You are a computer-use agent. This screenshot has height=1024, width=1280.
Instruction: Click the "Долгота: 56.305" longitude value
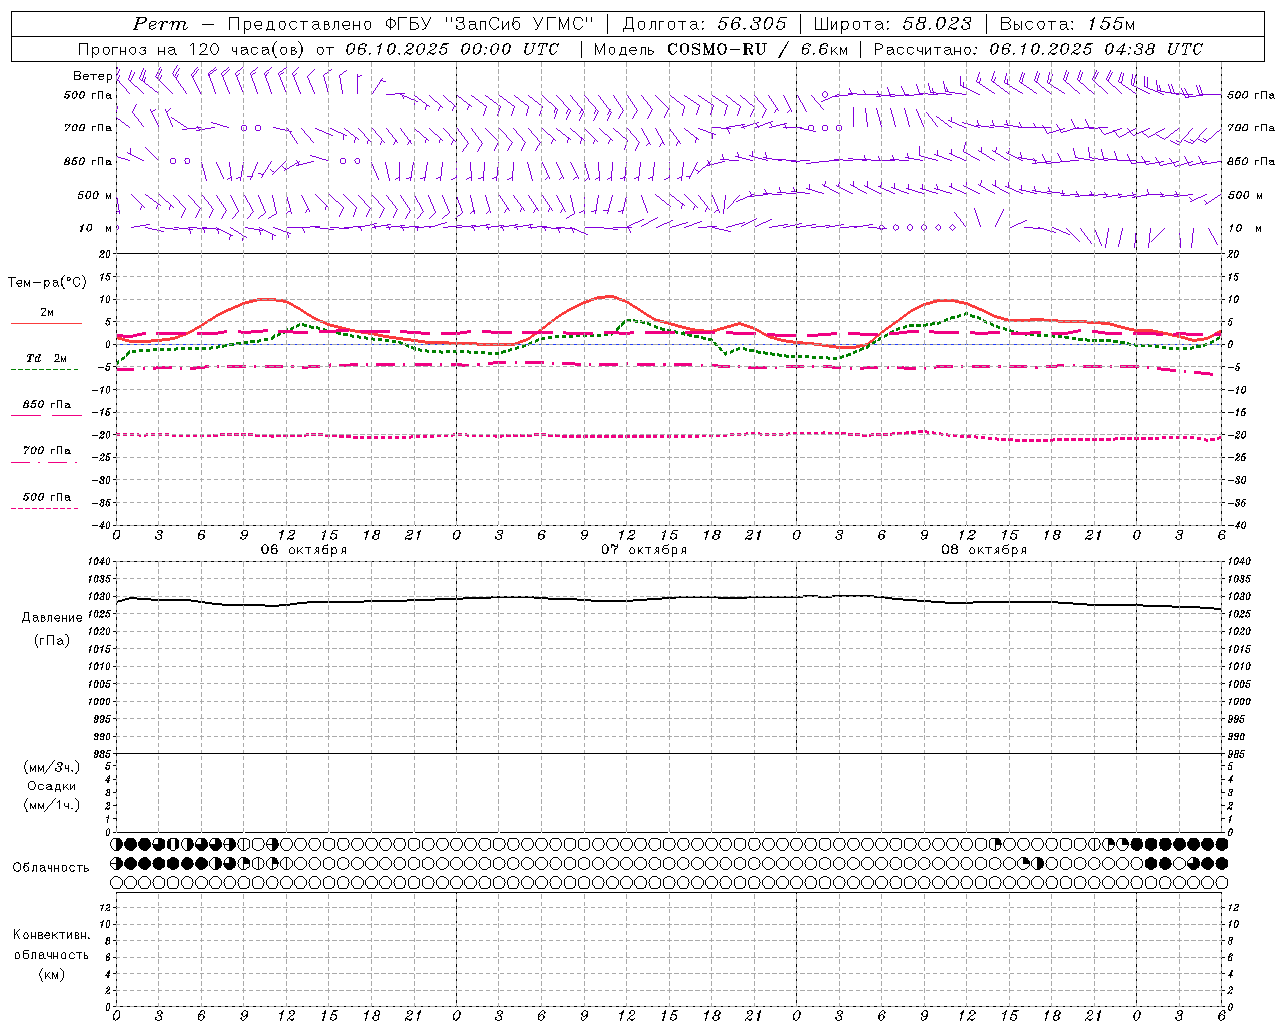click(704, 24)
